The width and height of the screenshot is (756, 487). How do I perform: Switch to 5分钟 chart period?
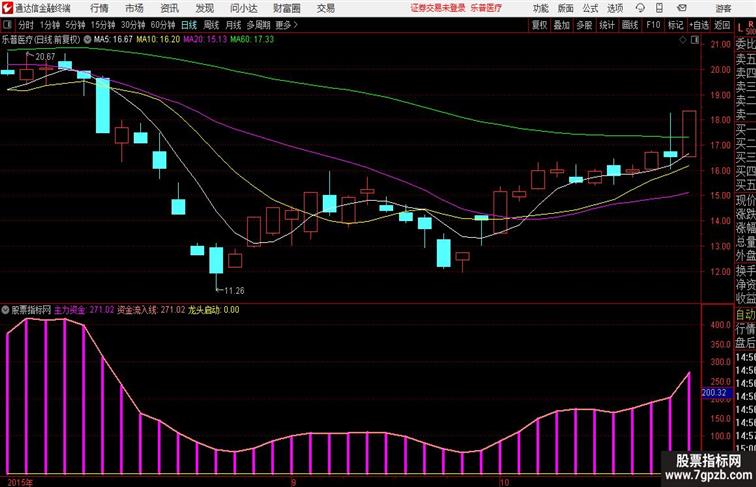[x=75, y=25]
